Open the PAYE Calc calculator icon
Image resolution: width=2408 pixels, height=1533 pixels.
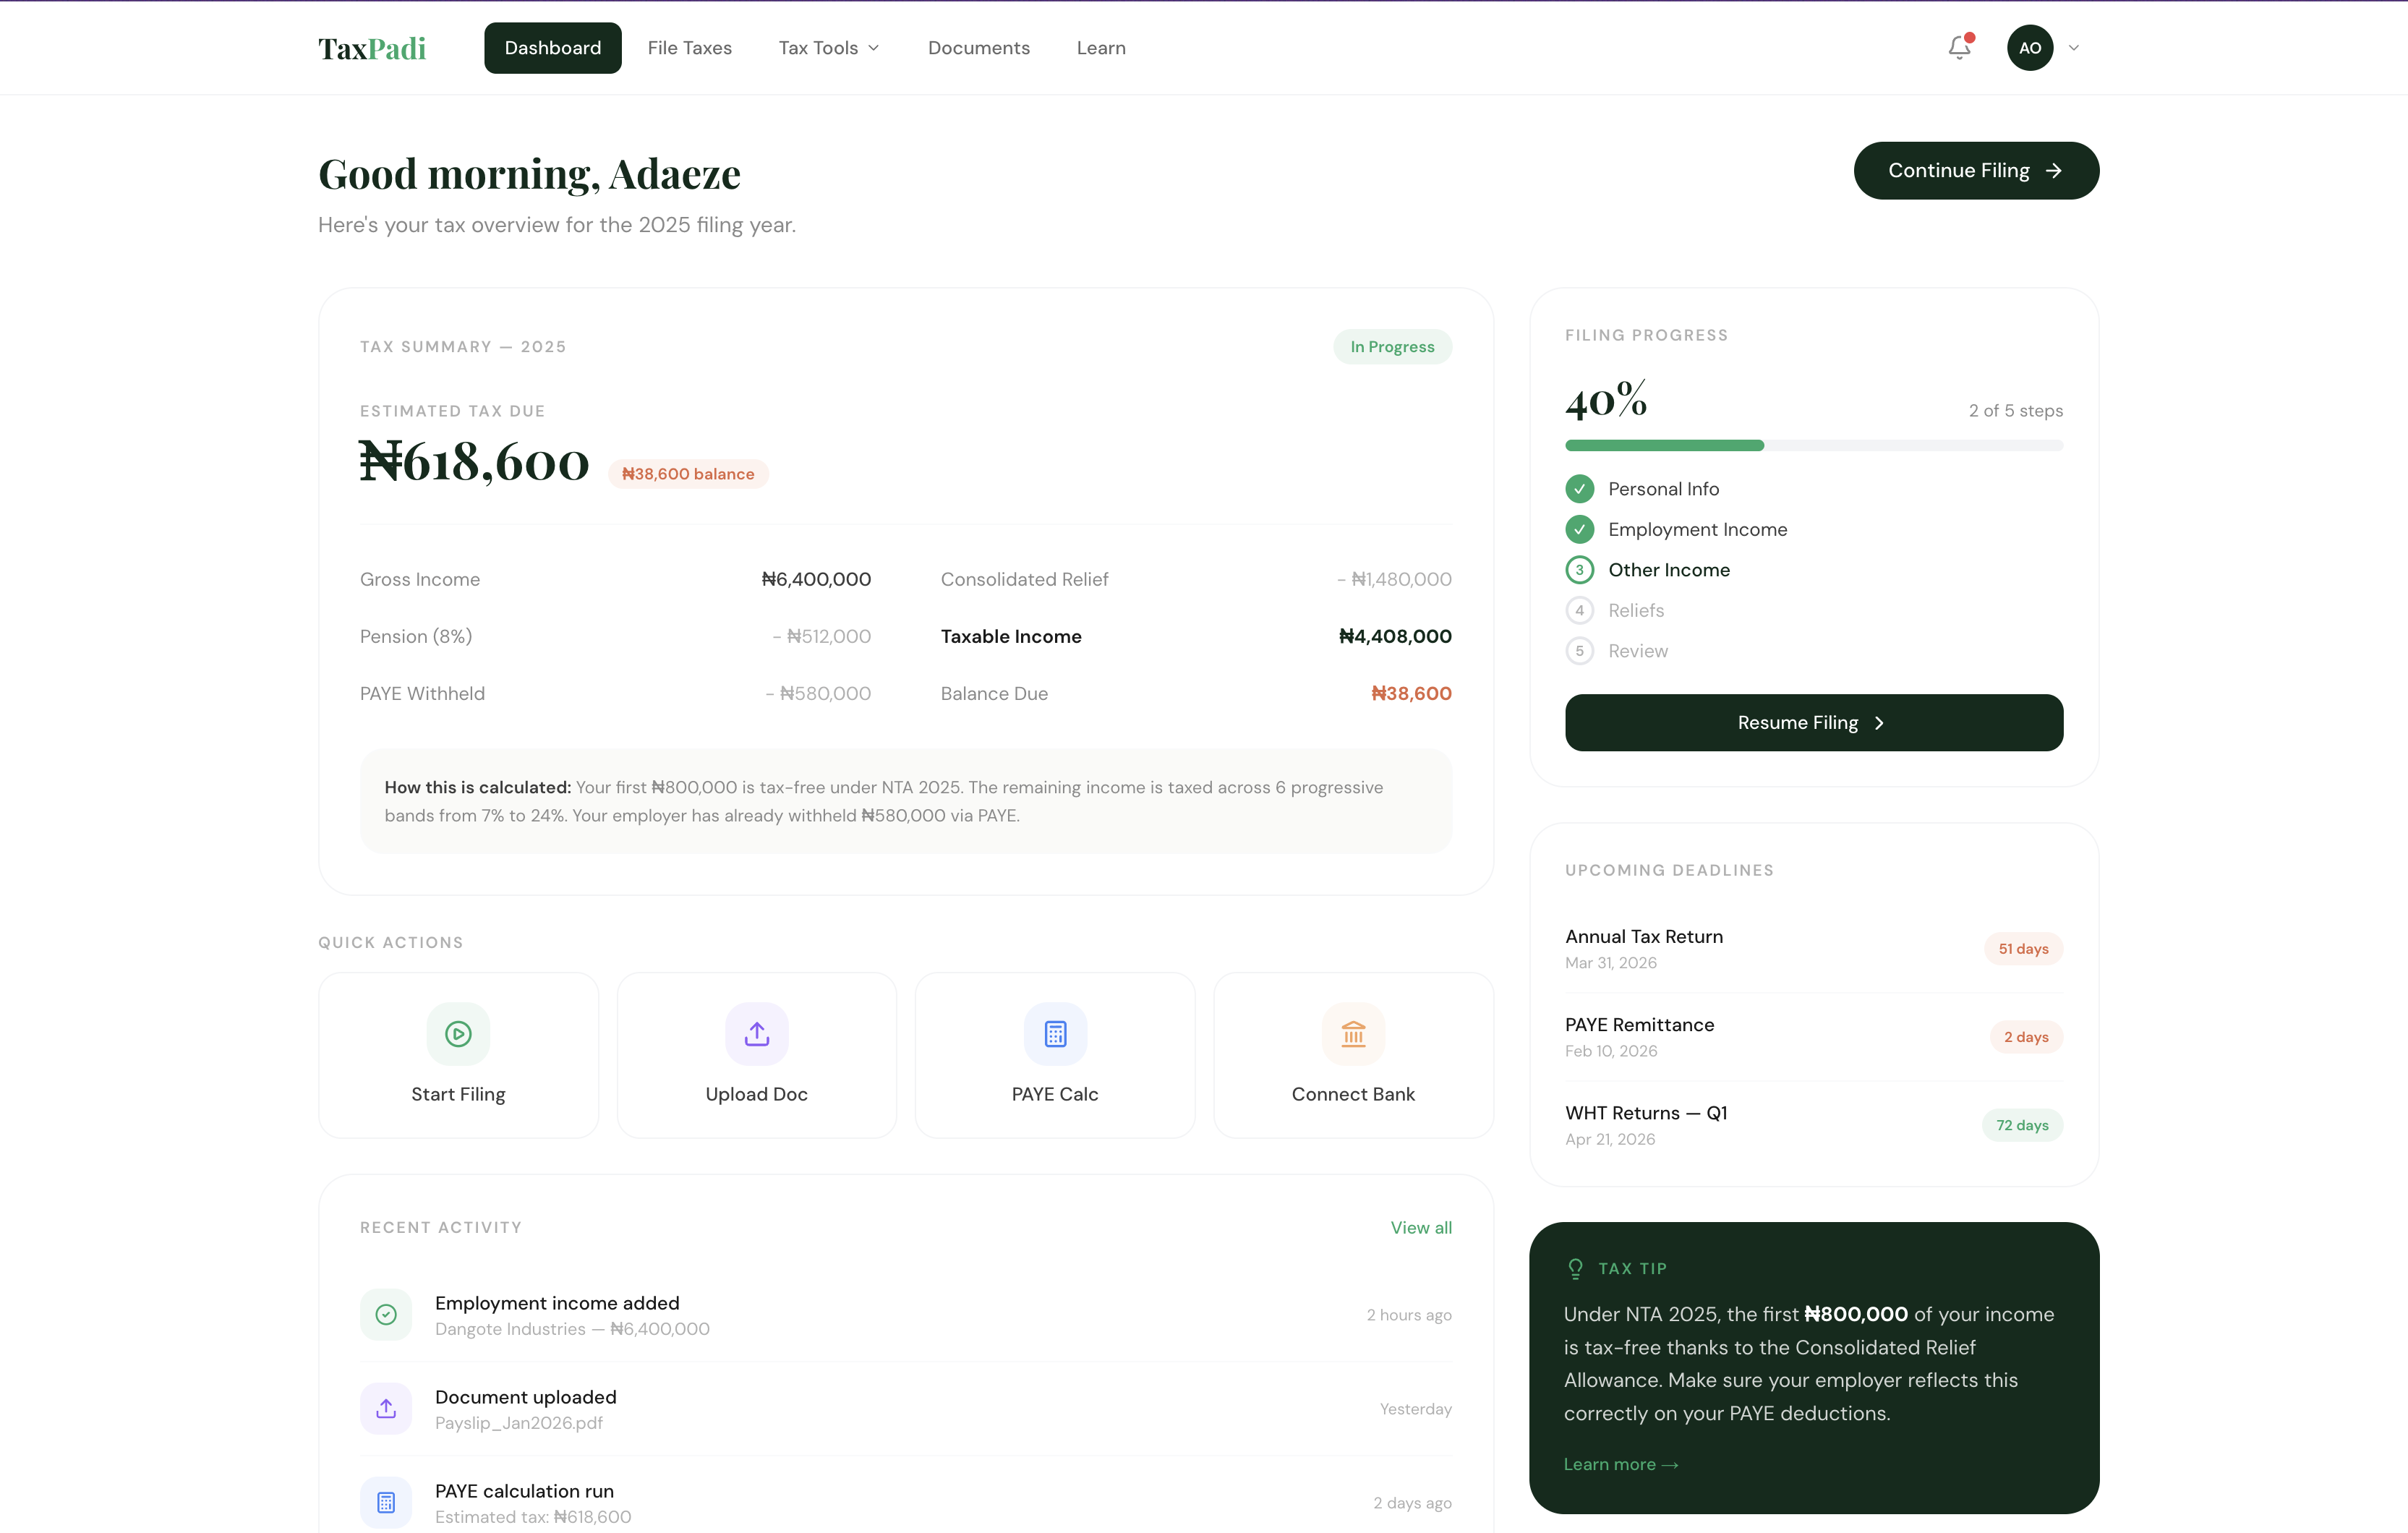pos(1054,1033)
